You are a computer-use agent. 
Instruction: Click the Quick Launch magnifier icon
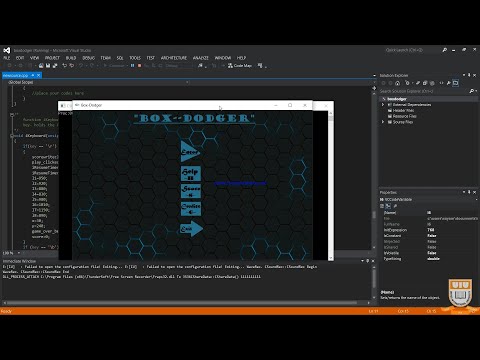point(444,50)
